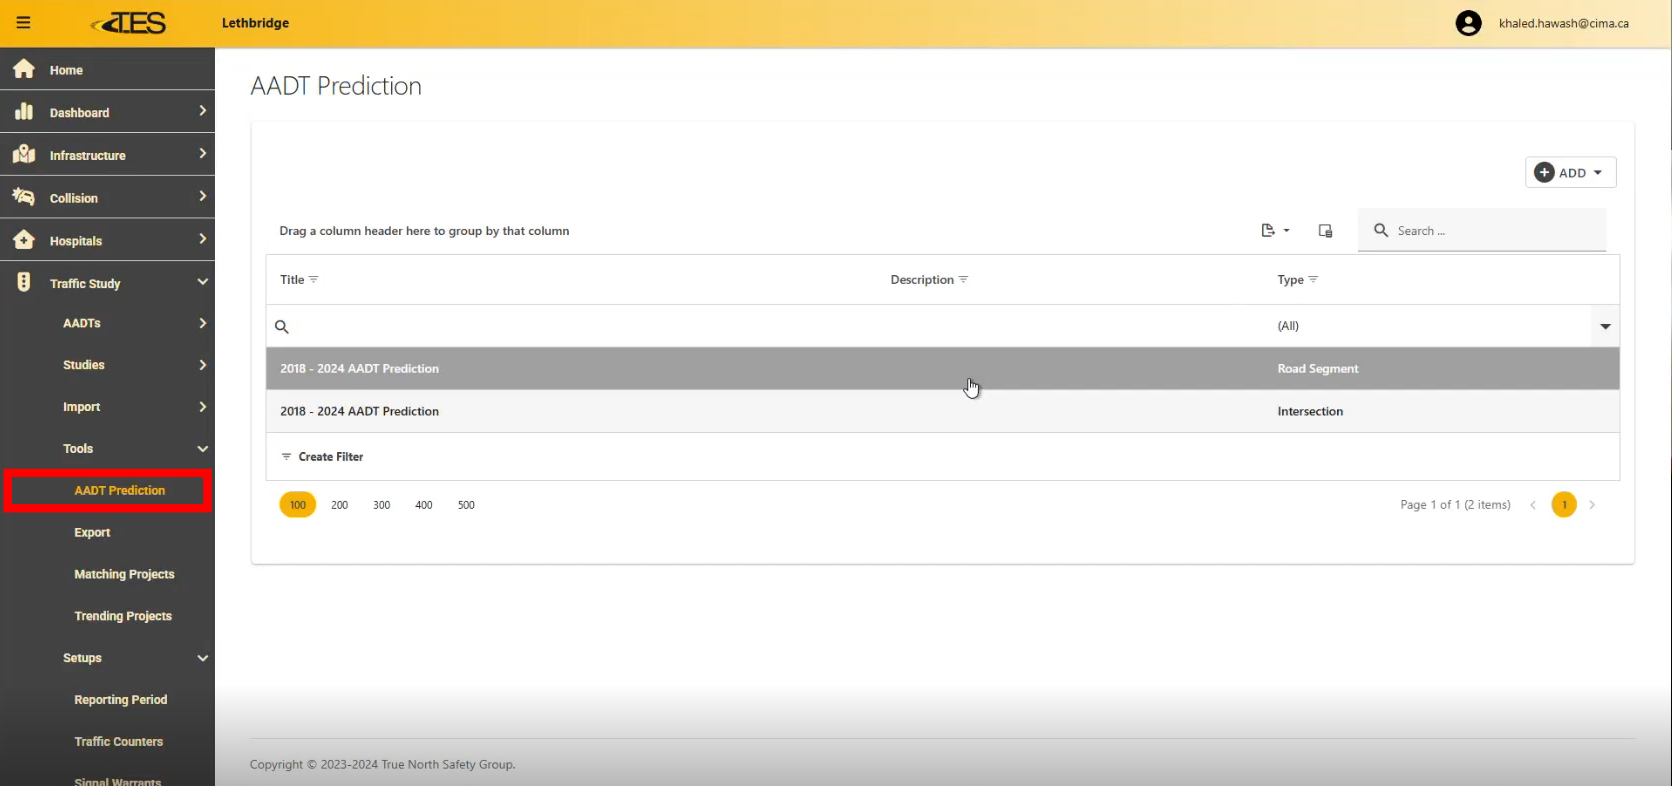
Task: Open the Export tool menu item
Action: coord(92,533)
